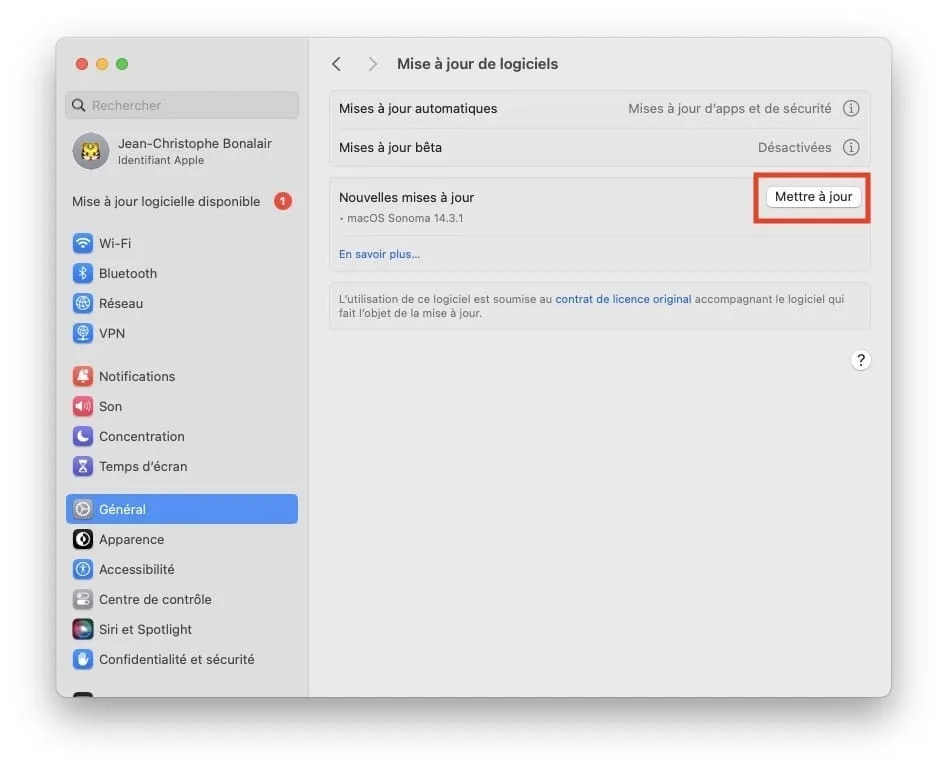Click the VPN icon in sidebar
The image size is (947, 771).
tap(83, 333)
